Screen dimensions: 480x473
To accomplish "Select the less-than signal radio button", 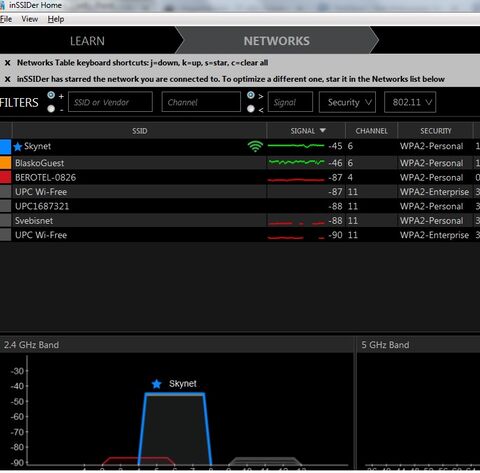I will click(251, 109).
